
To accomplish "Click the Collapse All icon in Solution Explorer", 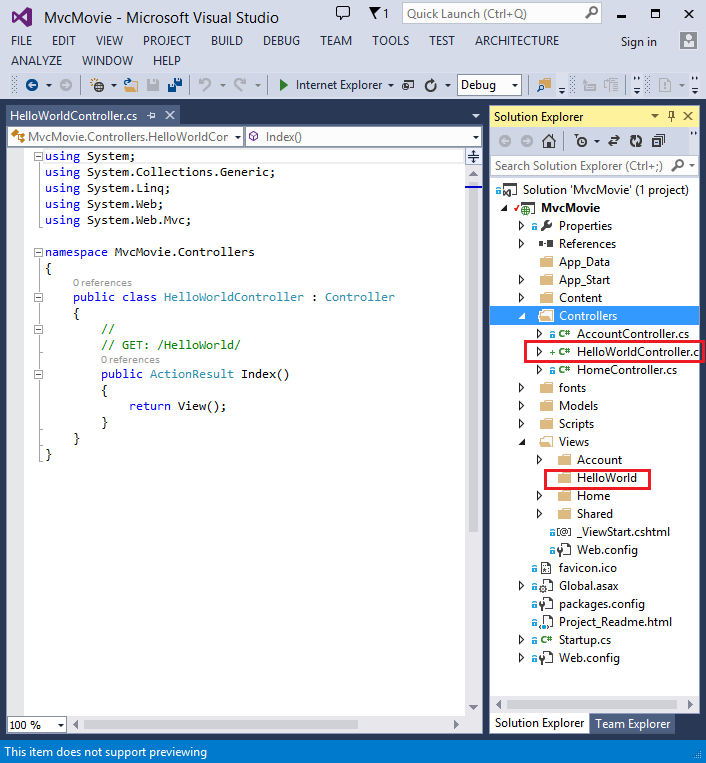I will pos(658,141).
